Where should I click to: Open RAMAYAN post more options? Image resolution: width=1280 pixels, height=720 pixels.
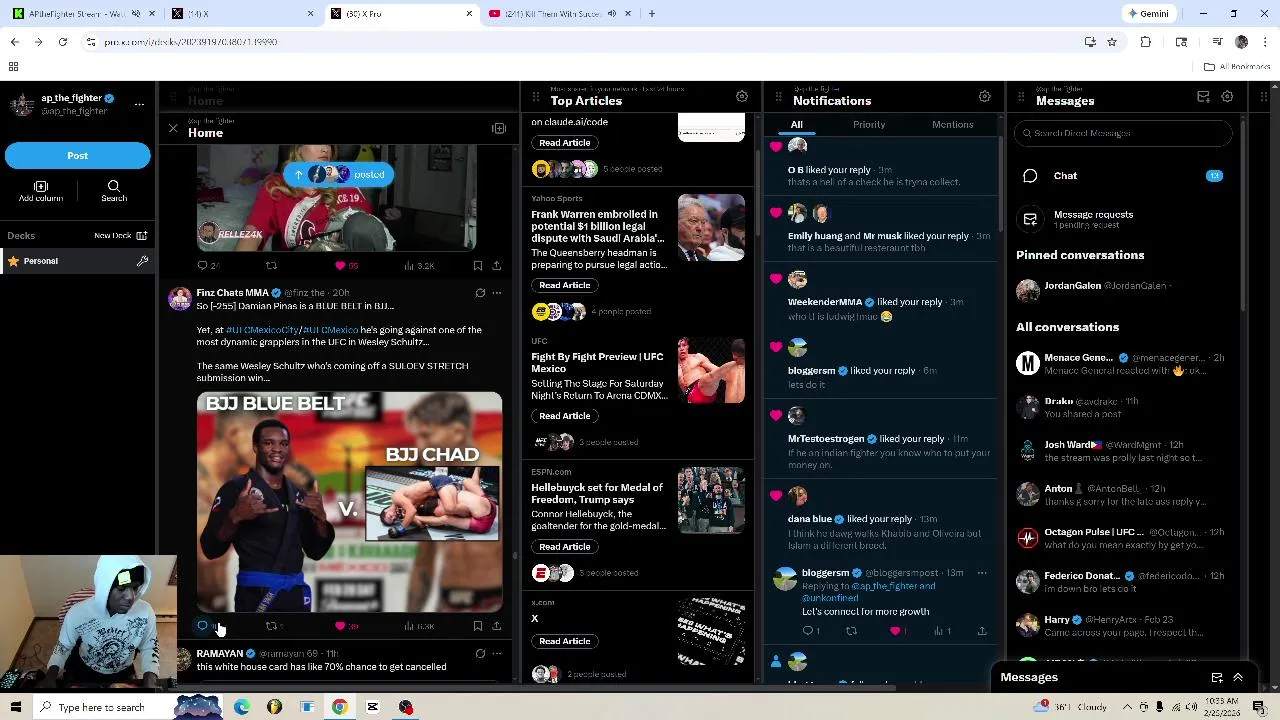click(496, 654)
